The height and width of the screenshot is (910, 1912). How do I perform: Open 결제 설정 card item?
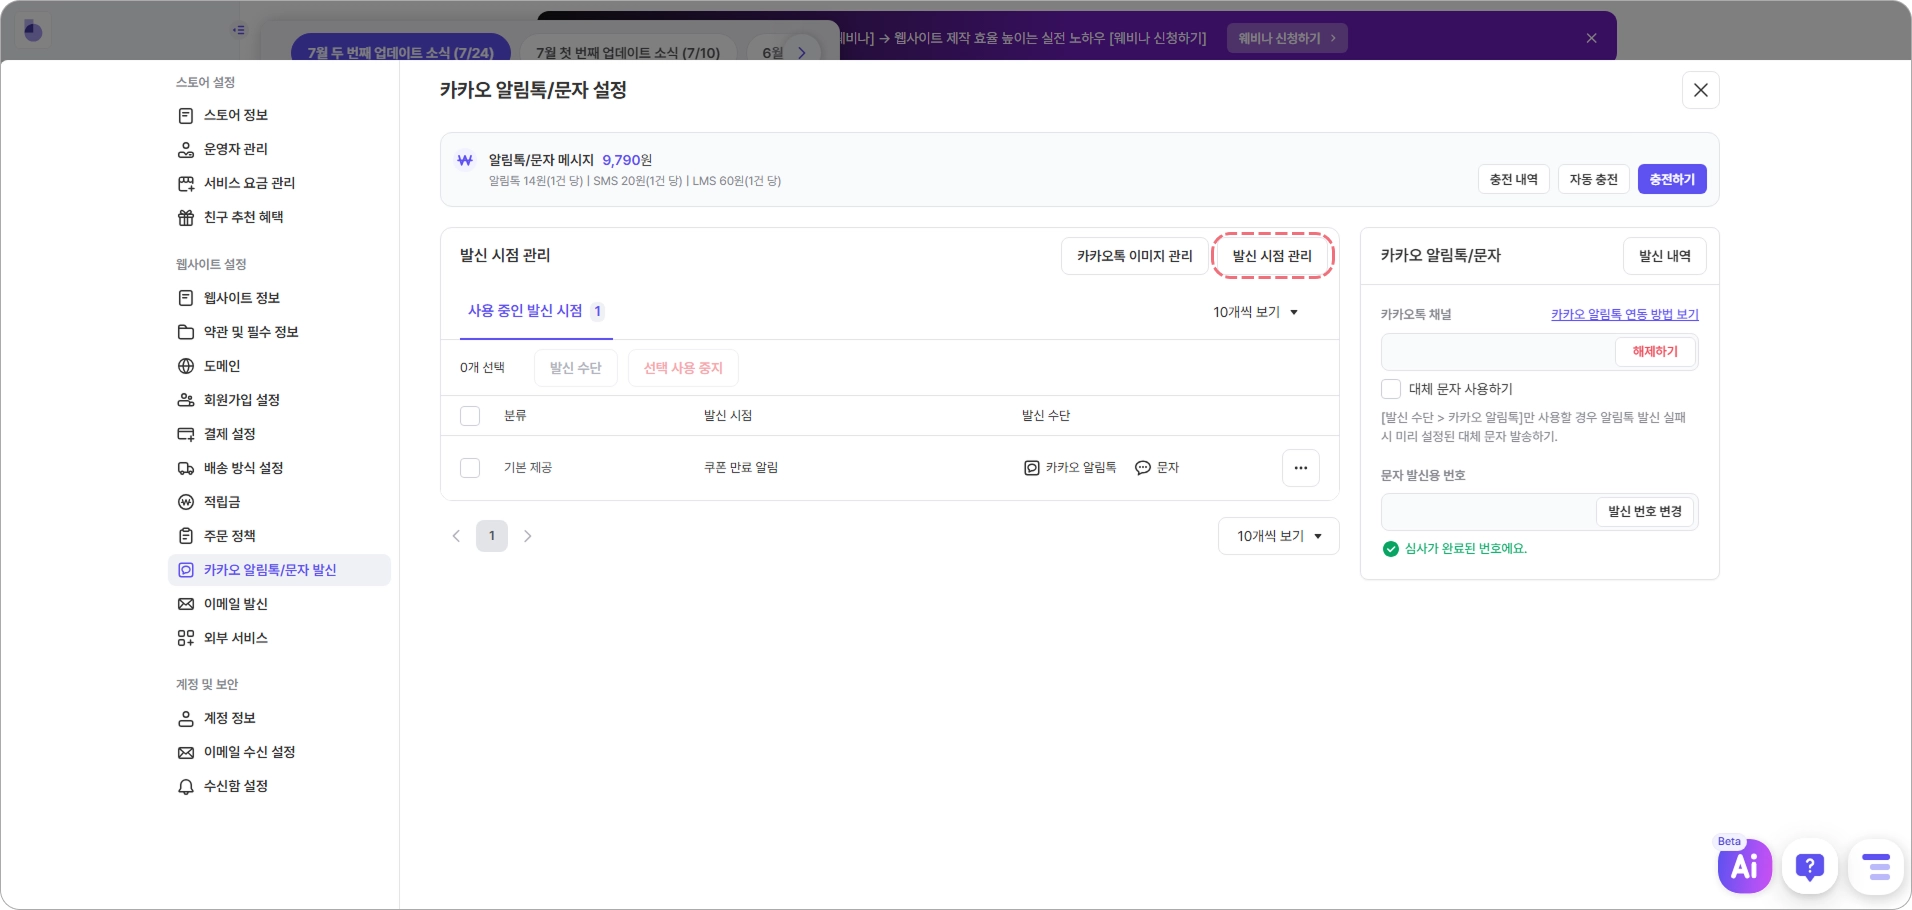(279, 434)
